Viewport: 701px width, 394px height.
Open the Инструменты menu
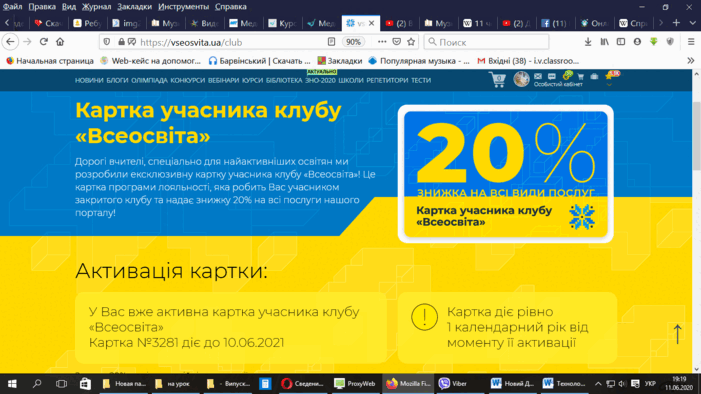(183, 7)
